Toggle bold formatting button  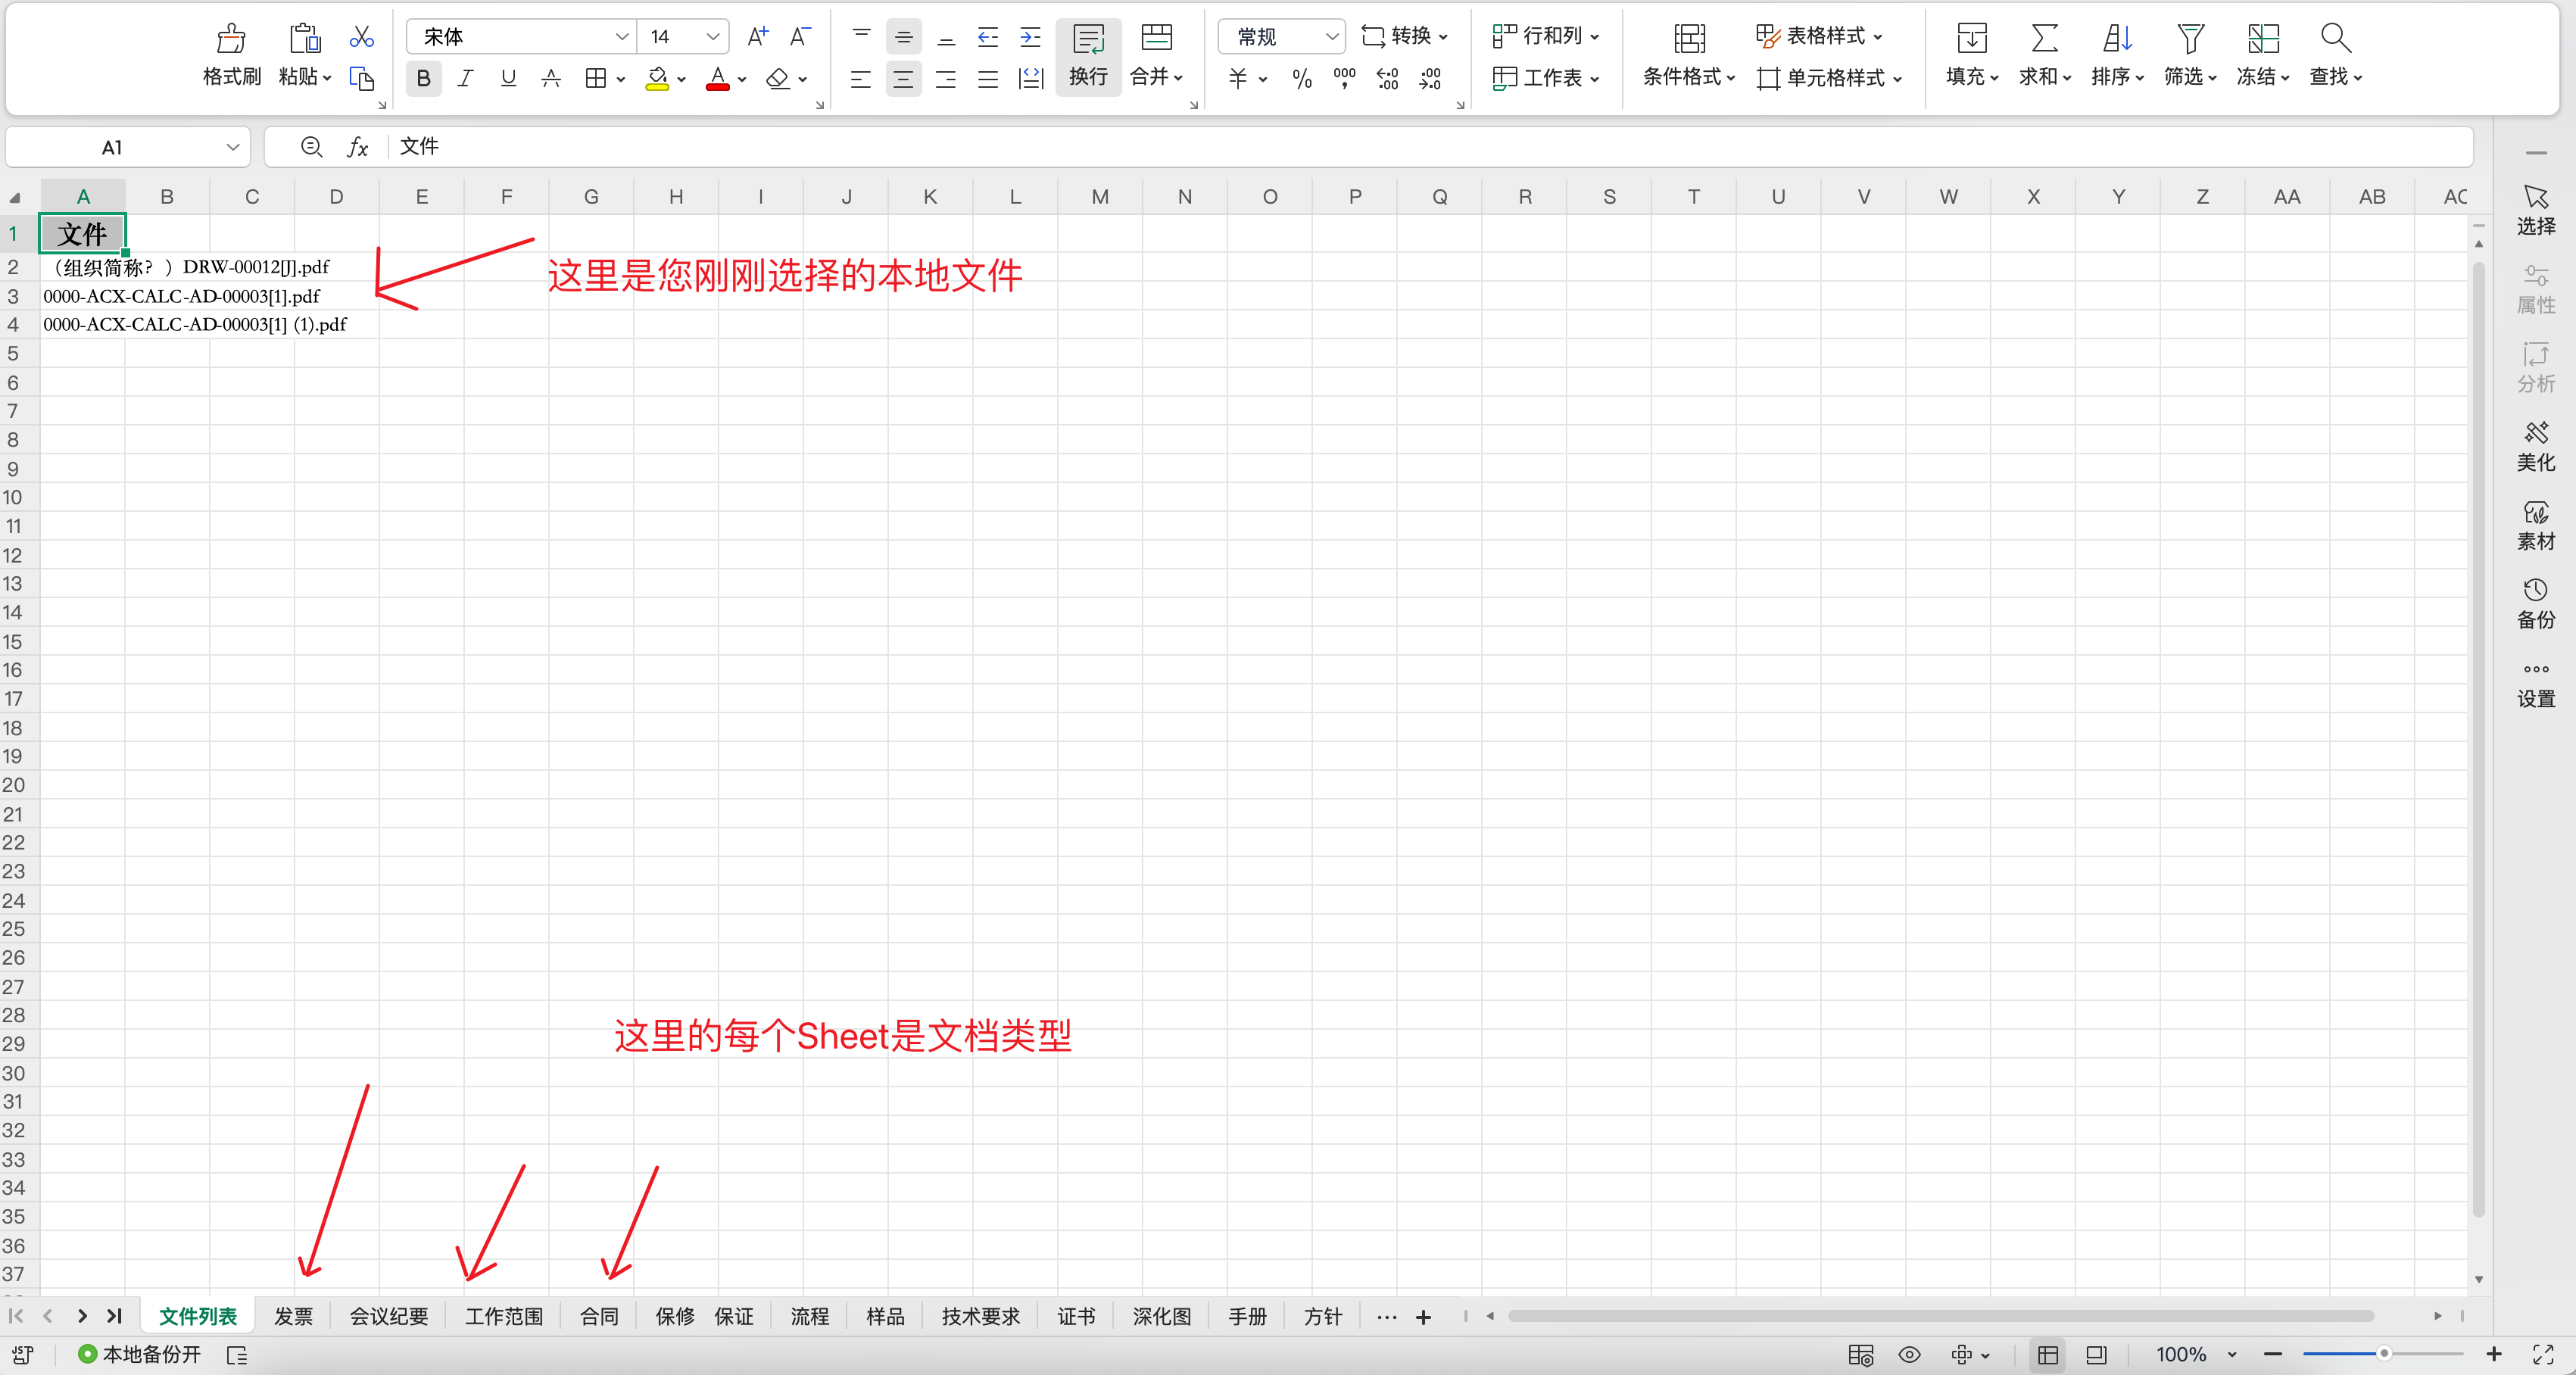(x=423, y=78)
